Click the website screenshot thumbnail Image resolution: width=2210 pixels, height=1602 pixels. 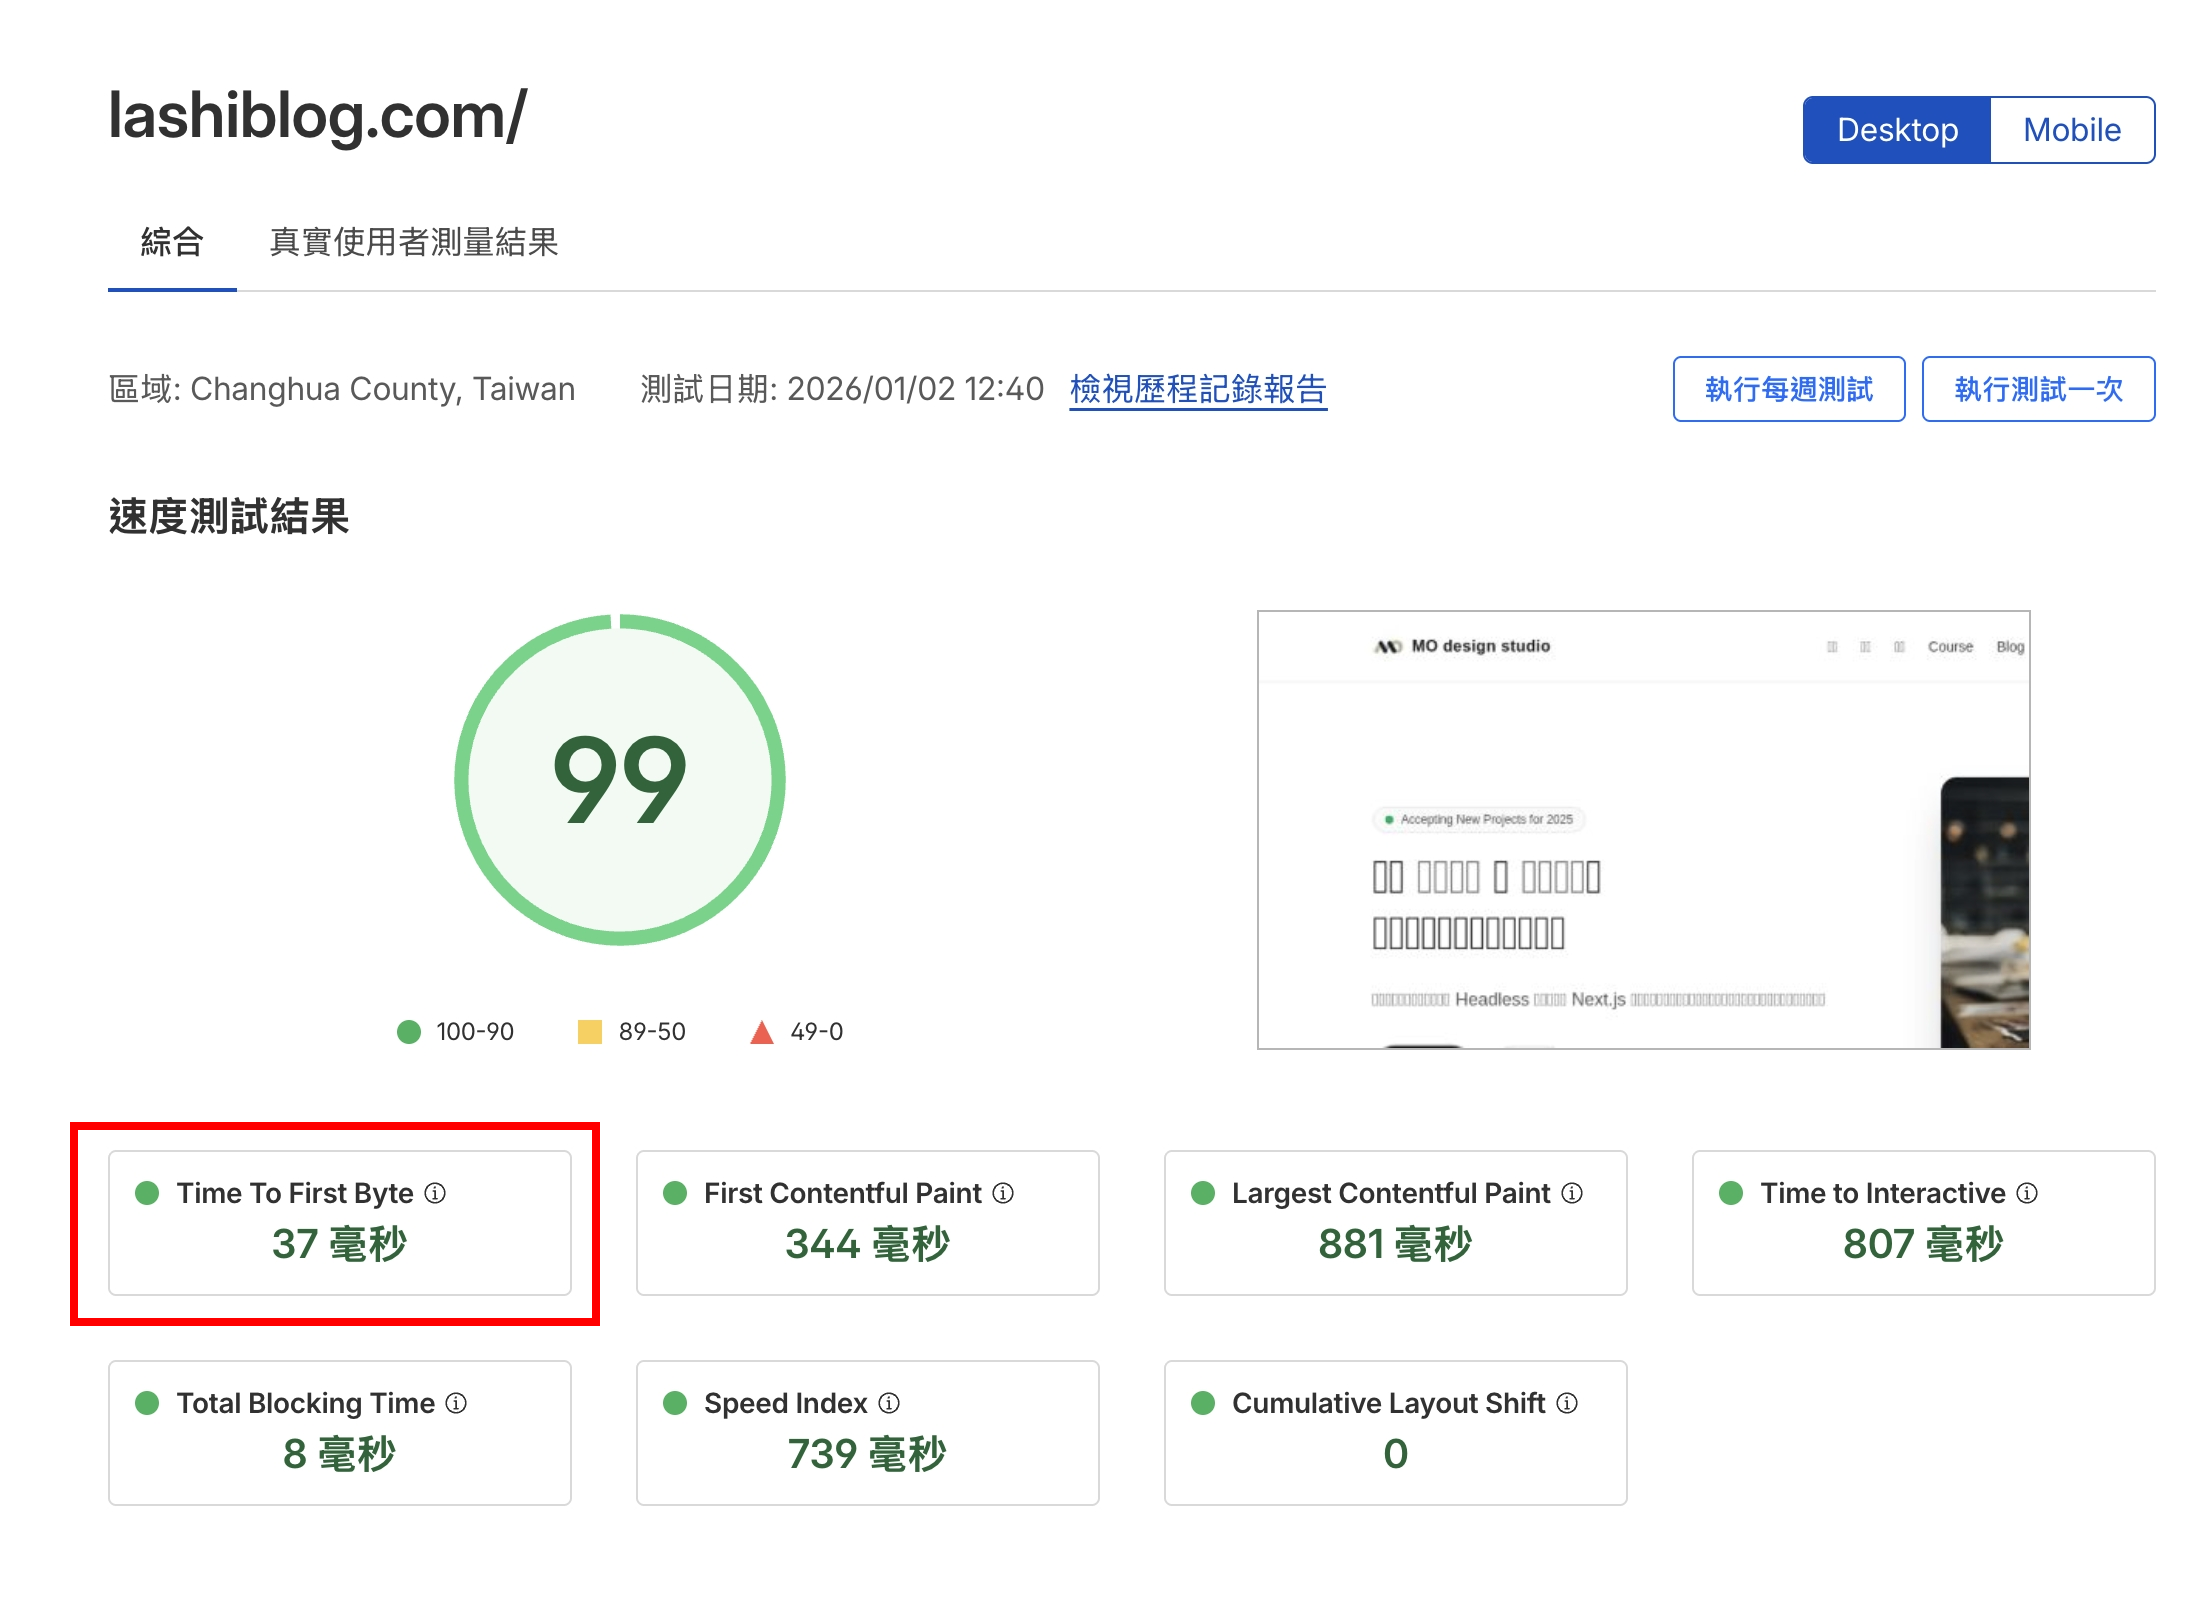(x=1643, y=829)
